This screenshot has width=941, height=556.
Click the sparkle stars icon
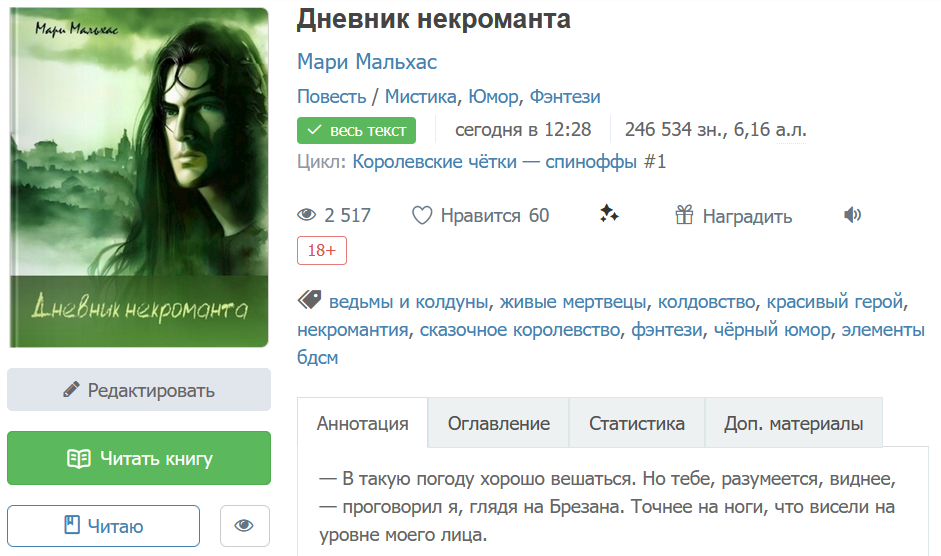[x=609, y=214]
